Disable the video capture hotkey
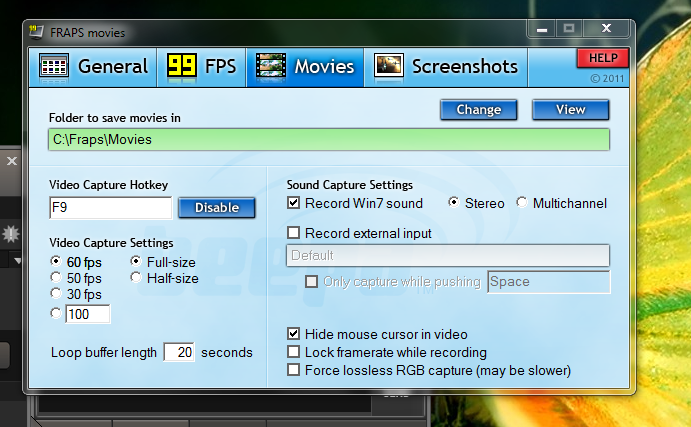 tap(217, 208)
